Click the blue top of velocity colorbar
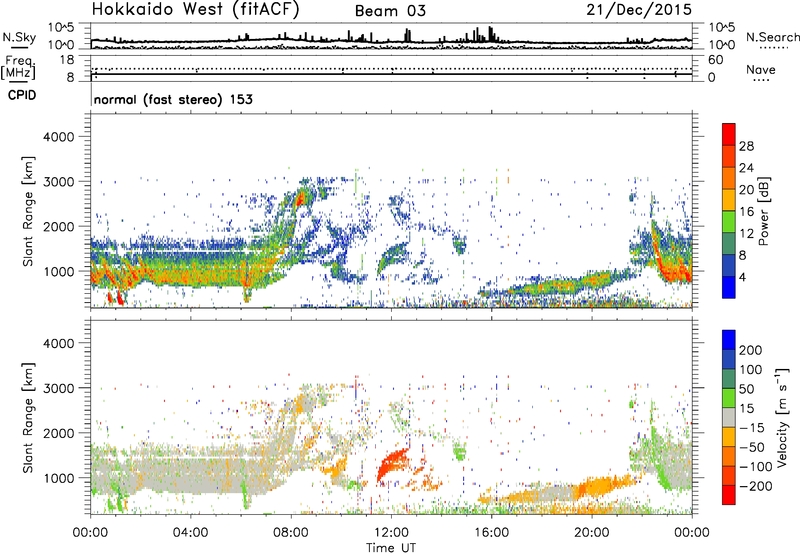 point(729,340)
